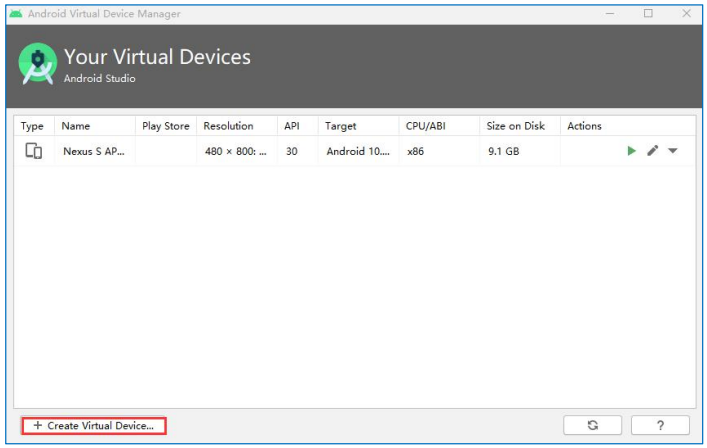Screen dimensions: 707x448
Task: Edit the Nexus S AVD with pencil icon
Action: coord(652,151)
